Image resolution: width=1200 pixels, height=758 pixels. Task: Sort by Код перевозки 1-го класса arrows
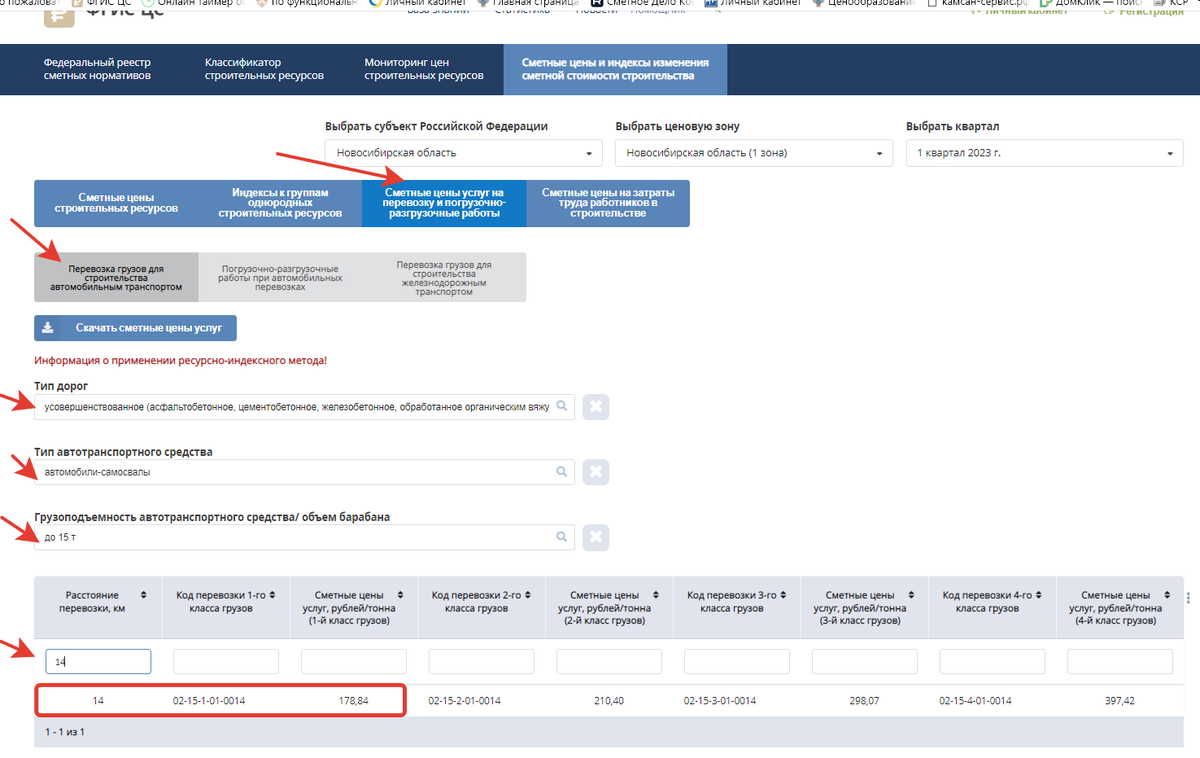point(271,594)
